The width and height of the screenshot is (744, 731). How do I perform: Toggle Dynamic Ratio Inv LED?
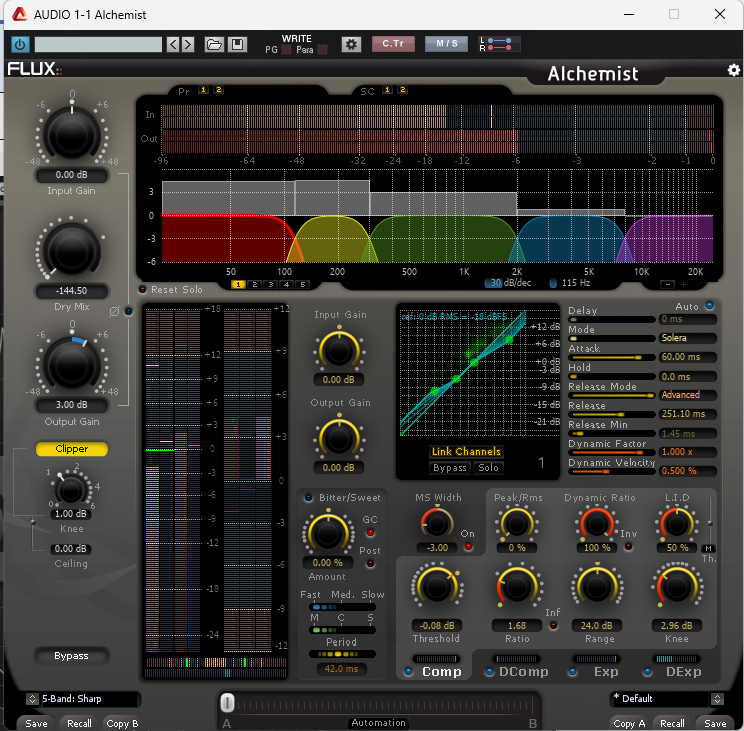[628, 546]
